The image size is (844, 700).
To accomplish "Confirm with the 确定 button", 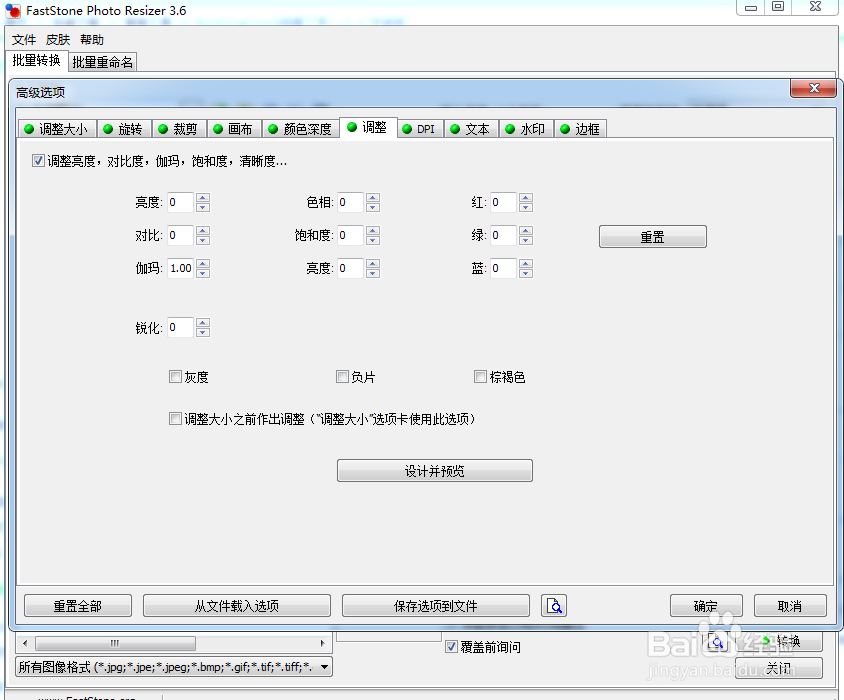I will click(706, 606).
